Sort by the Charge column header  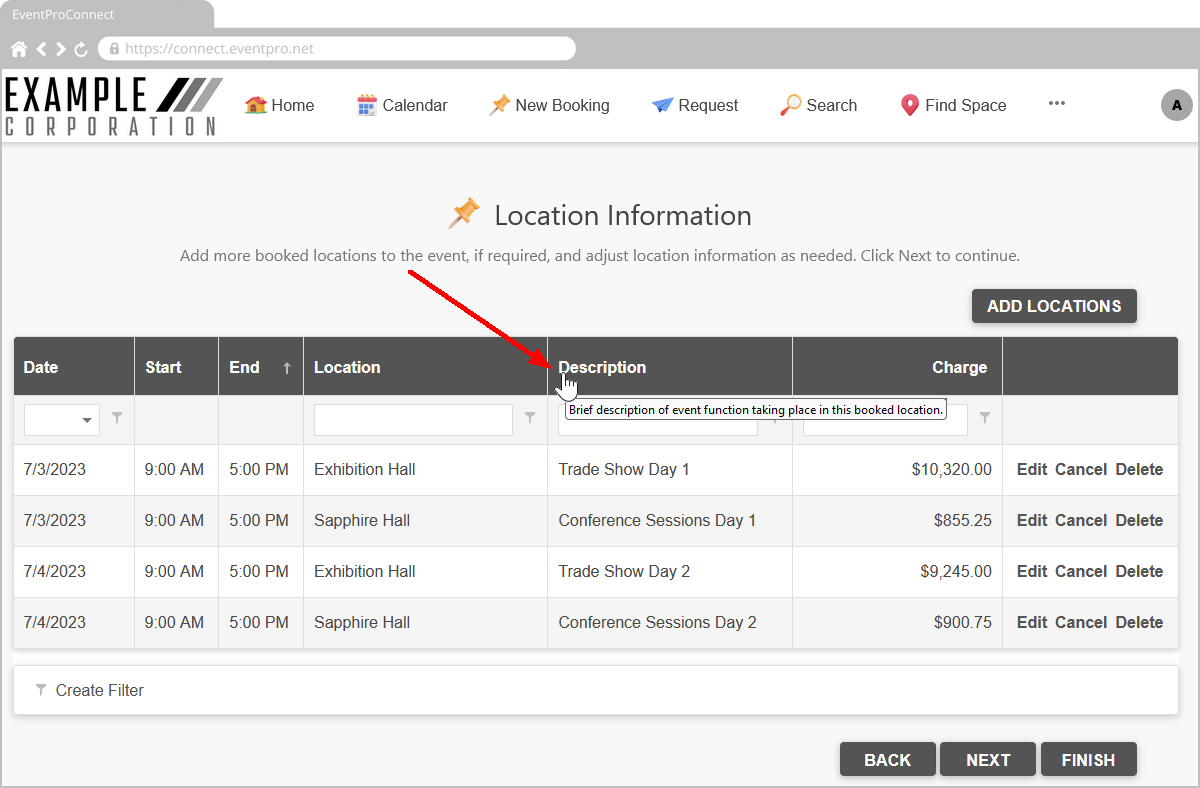[897, 367]
